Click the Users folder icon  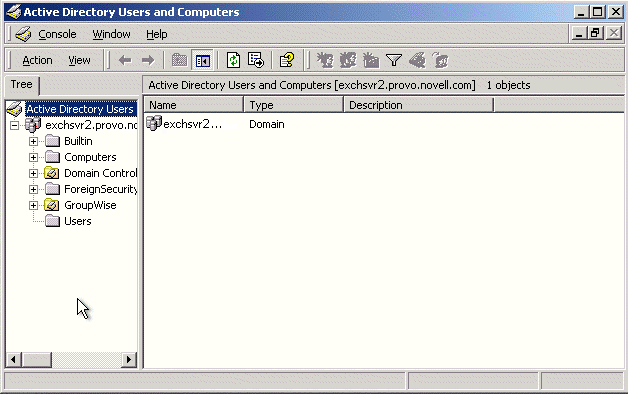(52, 221)
